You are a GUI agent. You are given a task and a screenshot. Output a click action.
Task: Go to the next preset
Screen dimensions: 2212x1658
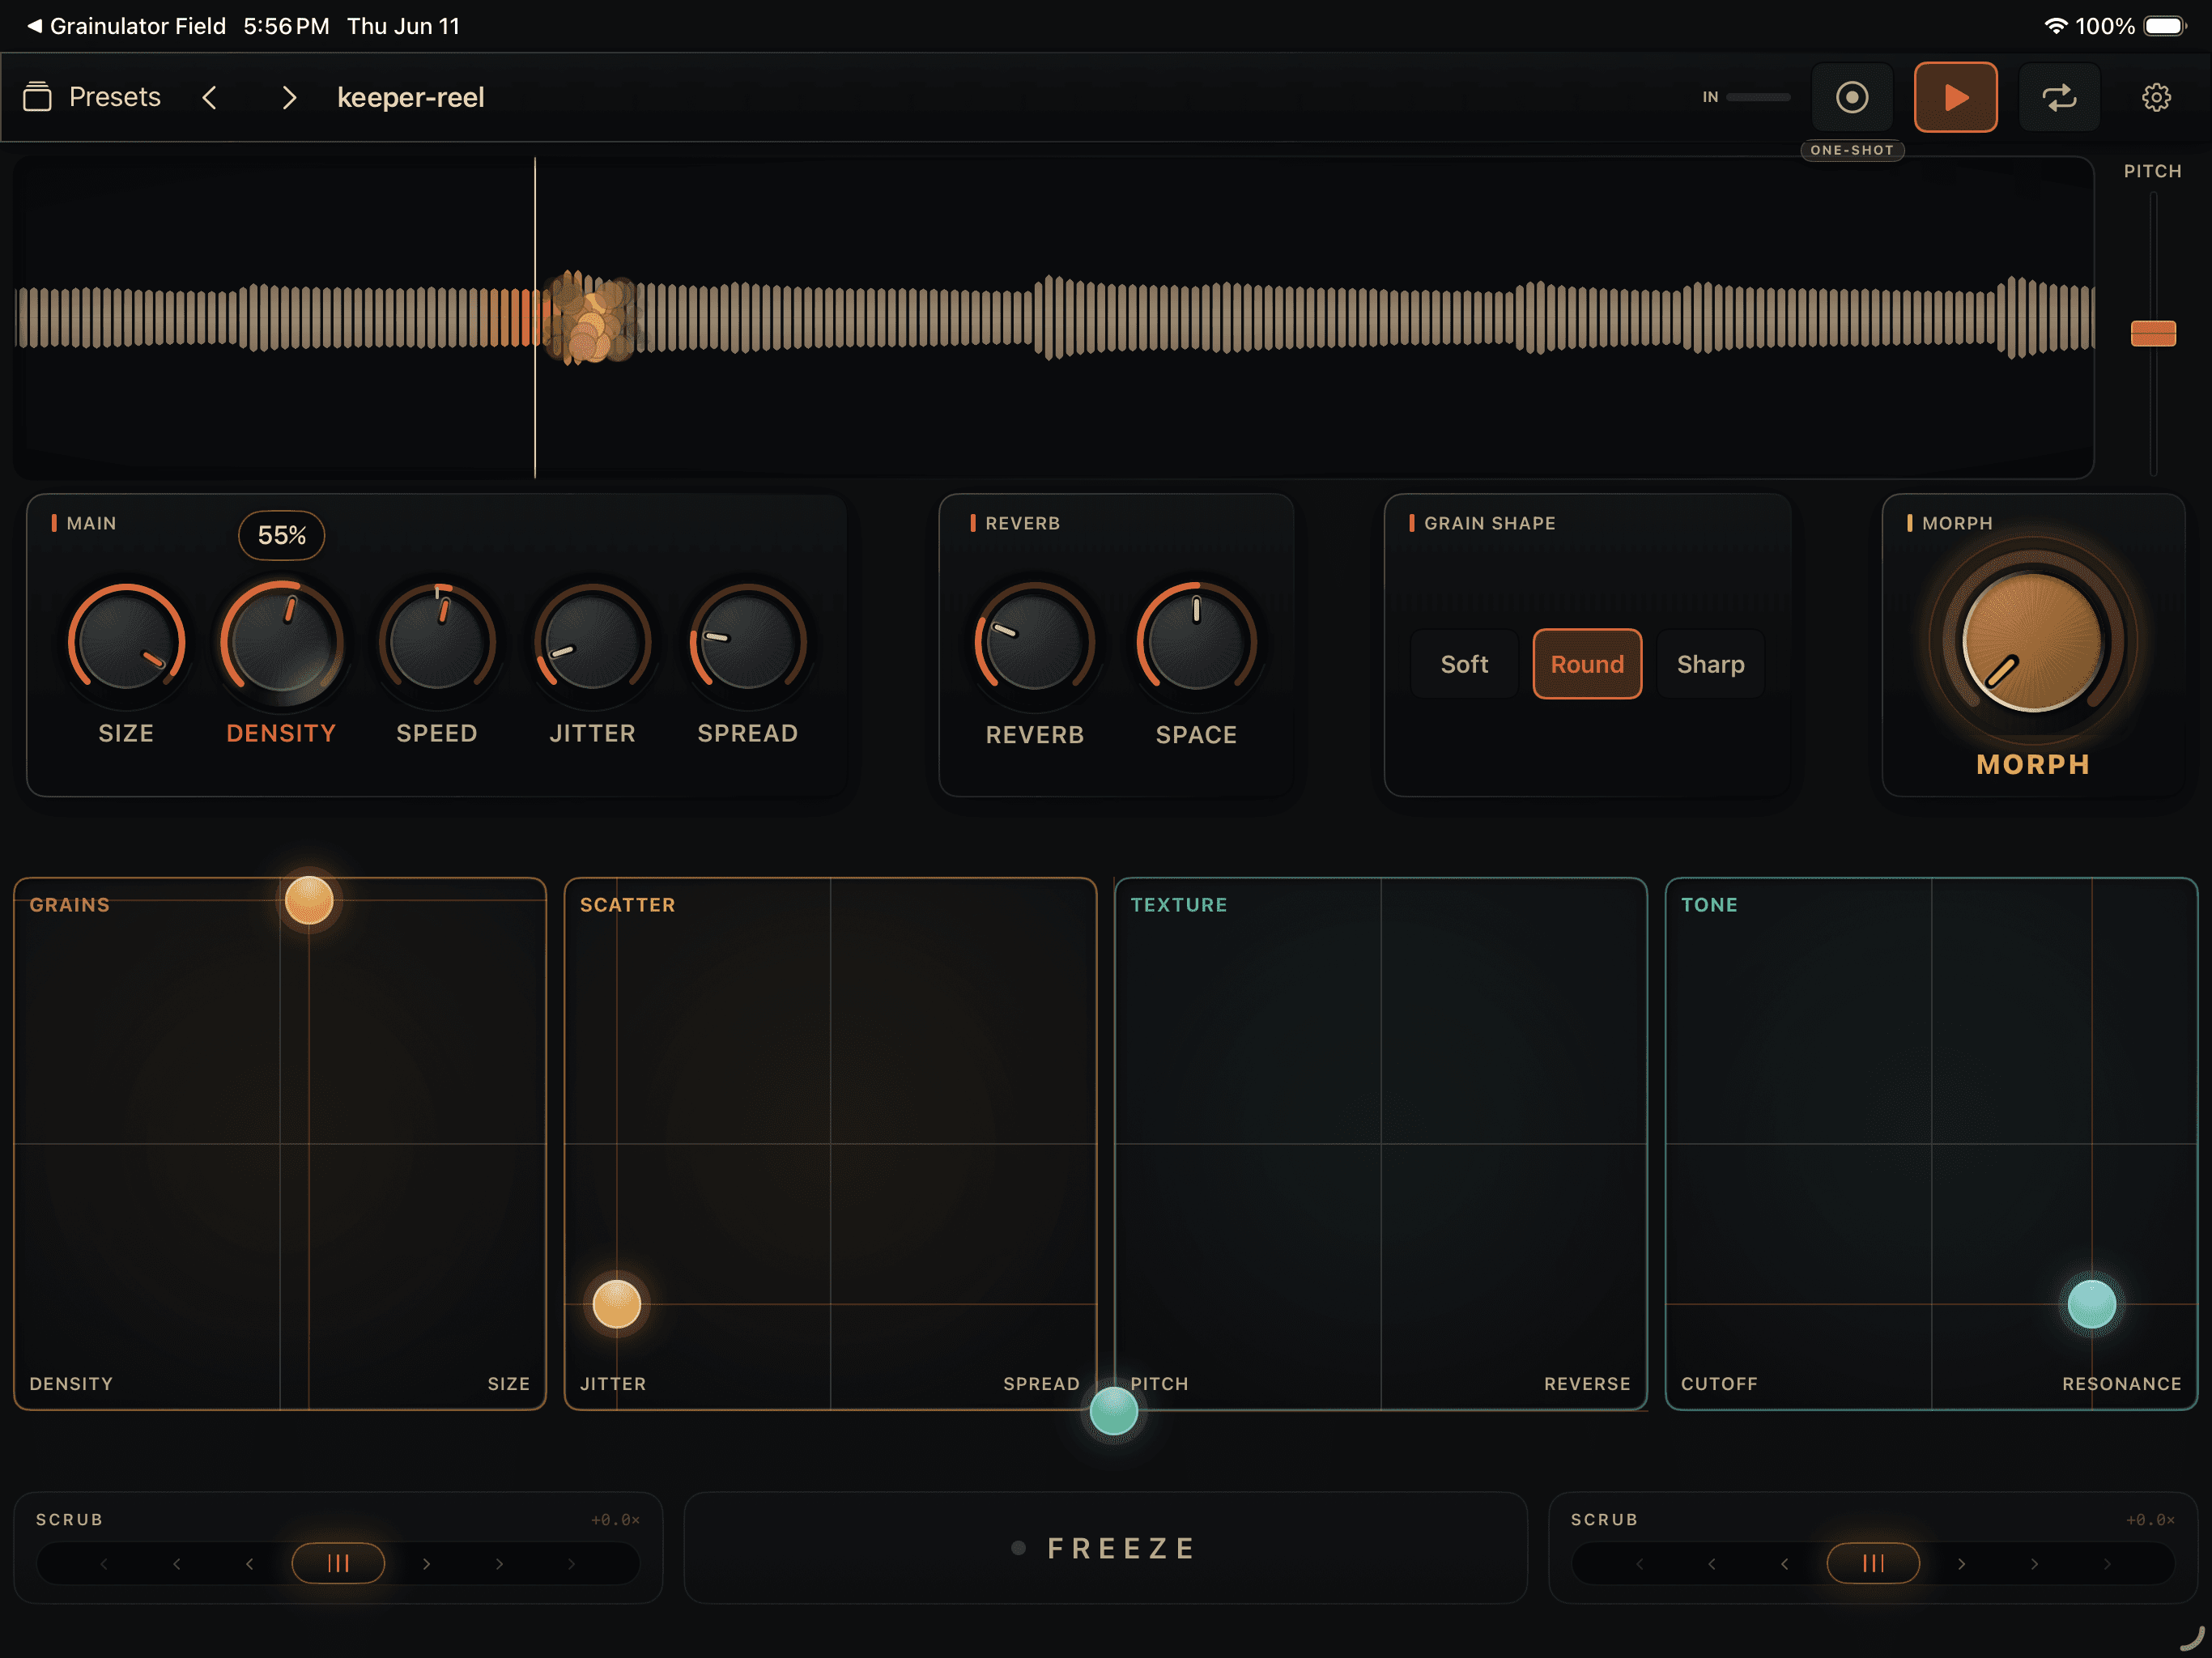[x=289, y=97]
